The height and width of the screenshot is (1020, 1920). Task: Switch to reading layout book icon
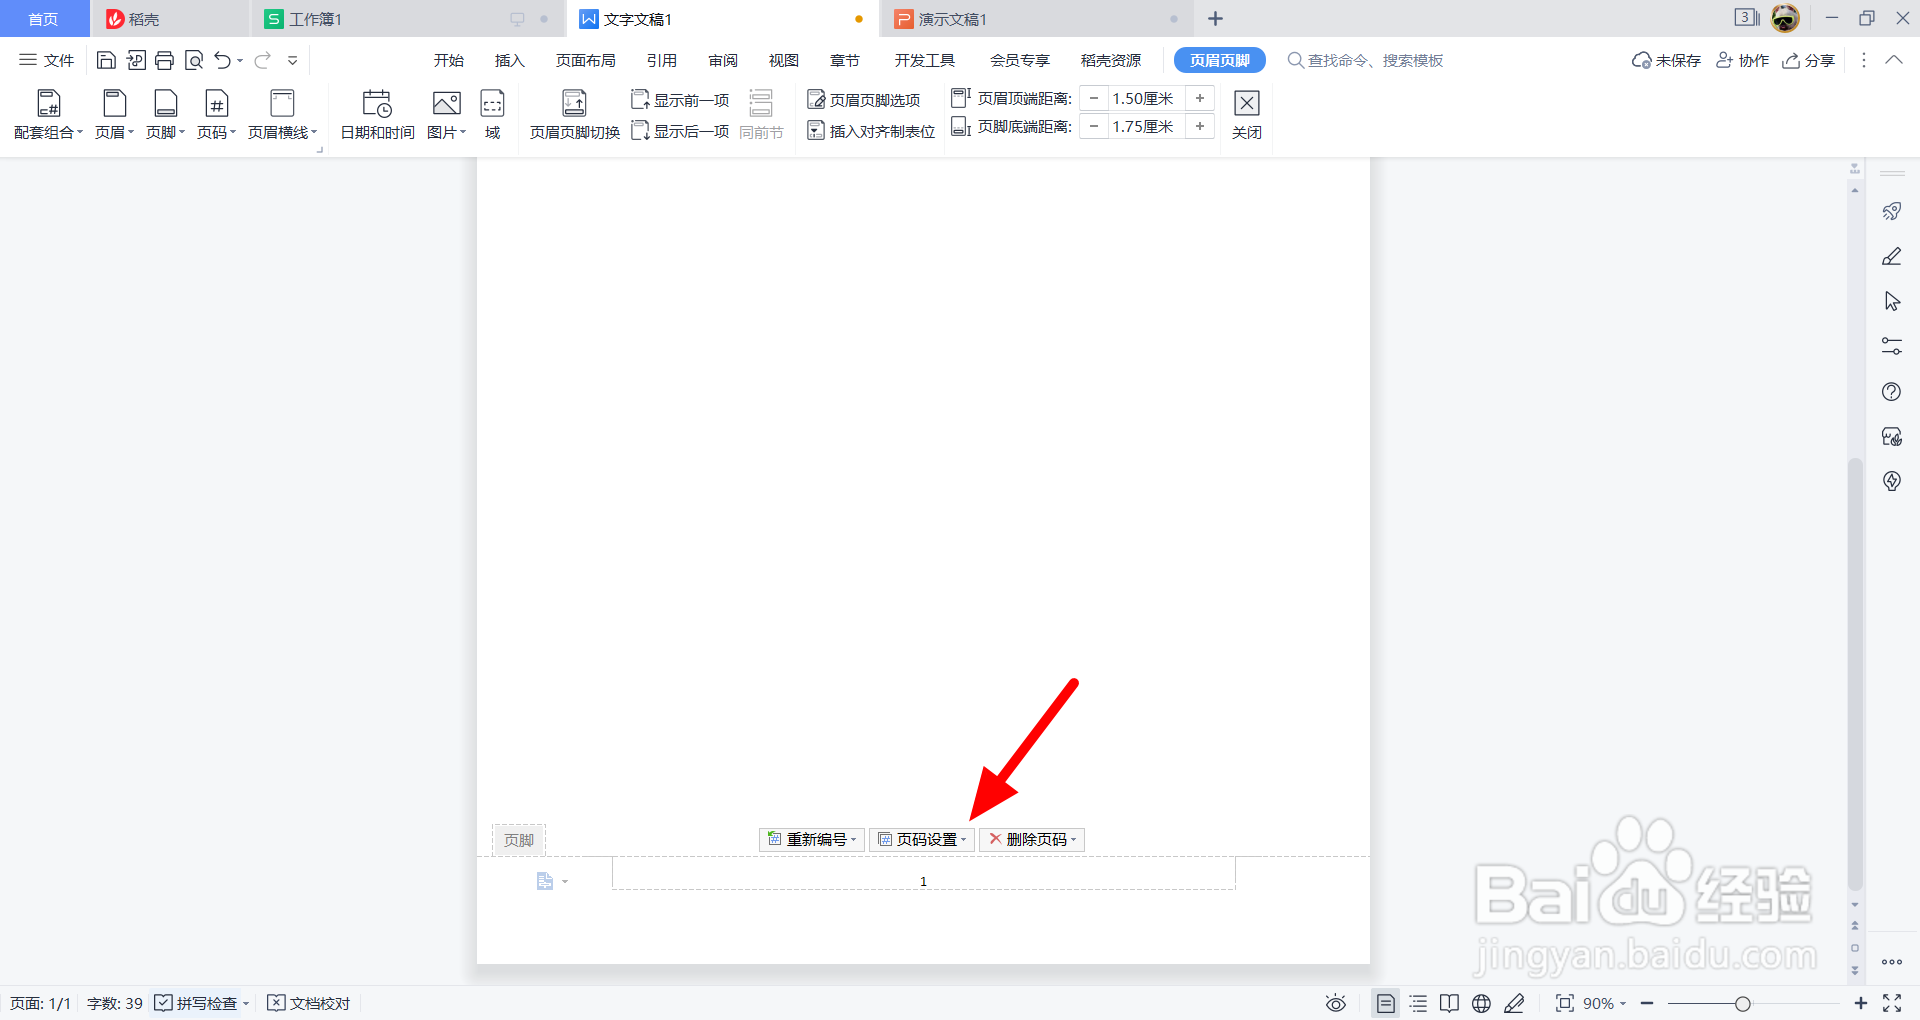[x=1449, y=1003]
